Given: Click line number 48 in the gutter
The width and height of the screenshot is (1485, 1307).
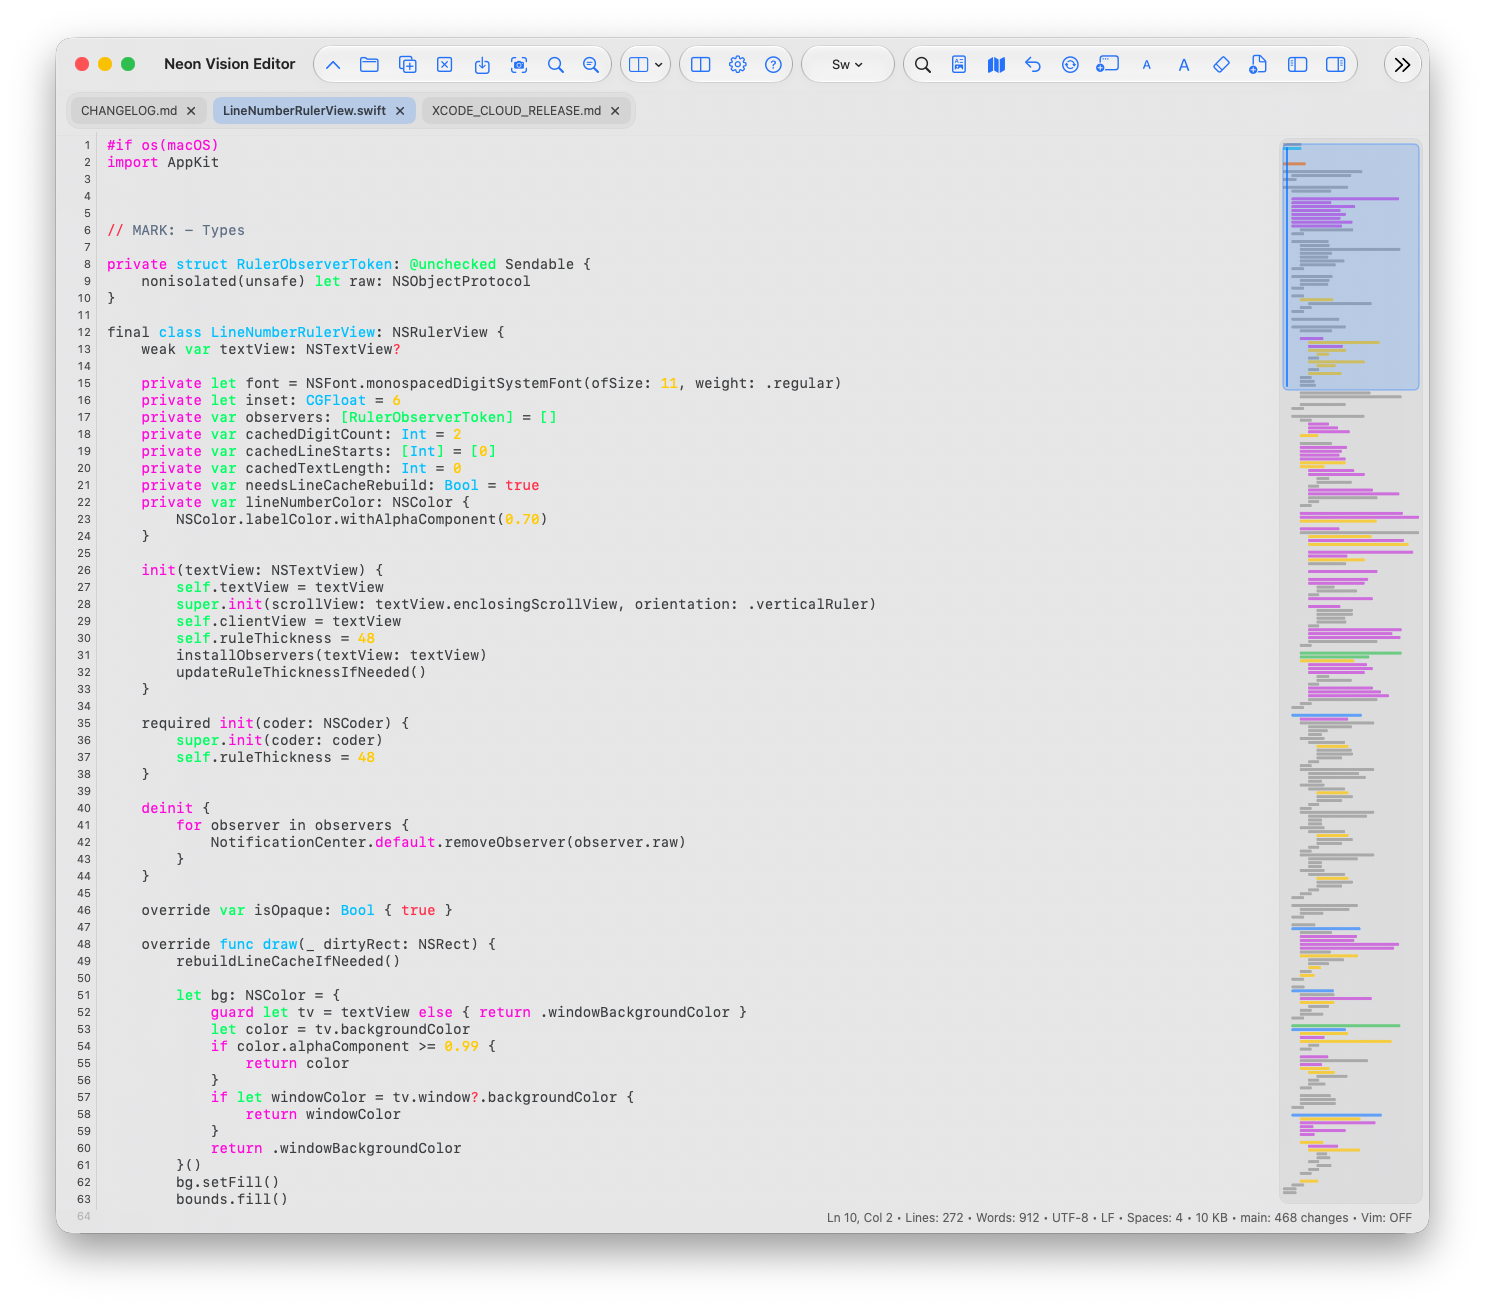Looking at the screenshot, I should click(84, 944).
